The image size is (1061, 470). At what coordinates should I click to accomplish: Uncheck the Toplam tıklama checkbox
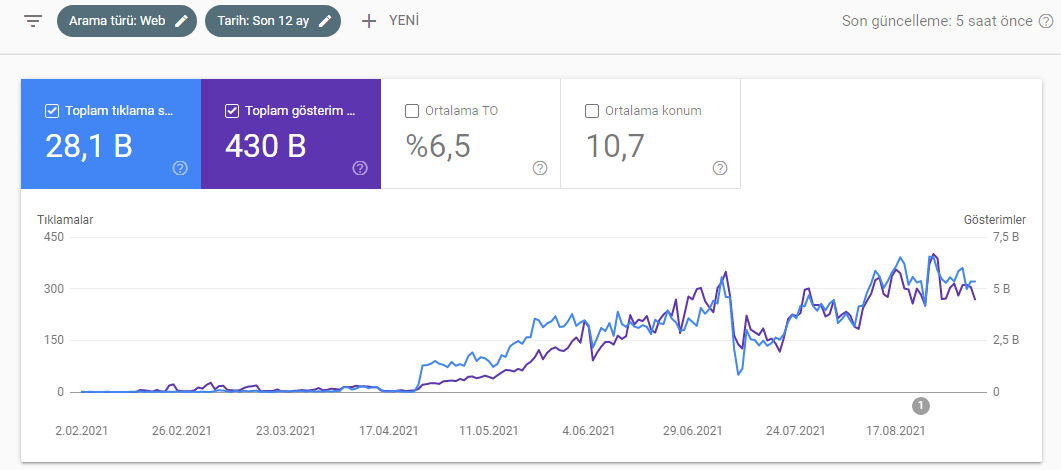[x=52, y=111]
